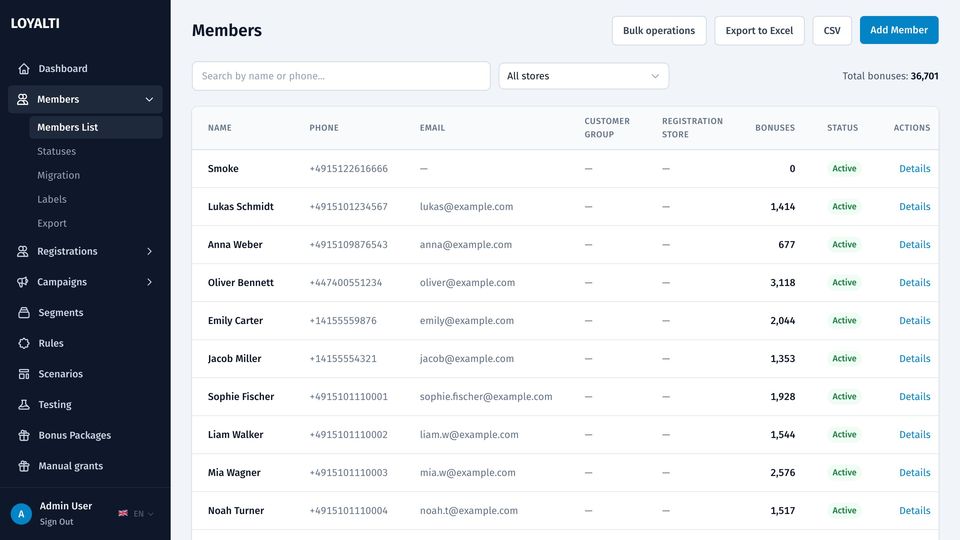960x540 pixels.
Task: Click the Admin User name
Action: (x=66, y=506)
